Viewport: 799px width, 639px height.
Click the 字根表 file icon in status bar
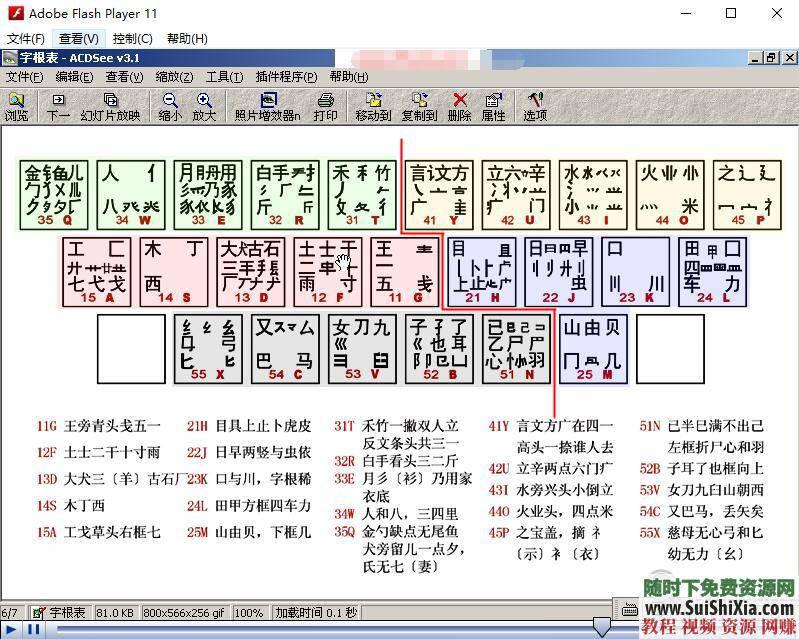coord(38,613)
